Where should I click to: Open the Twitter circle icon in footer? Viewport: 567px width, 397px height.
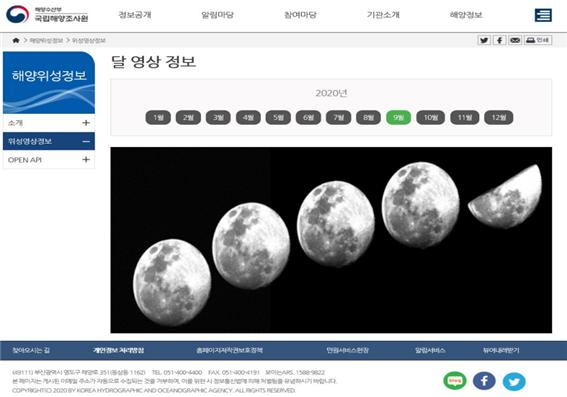pyautogui.click(x=514, y=381)
